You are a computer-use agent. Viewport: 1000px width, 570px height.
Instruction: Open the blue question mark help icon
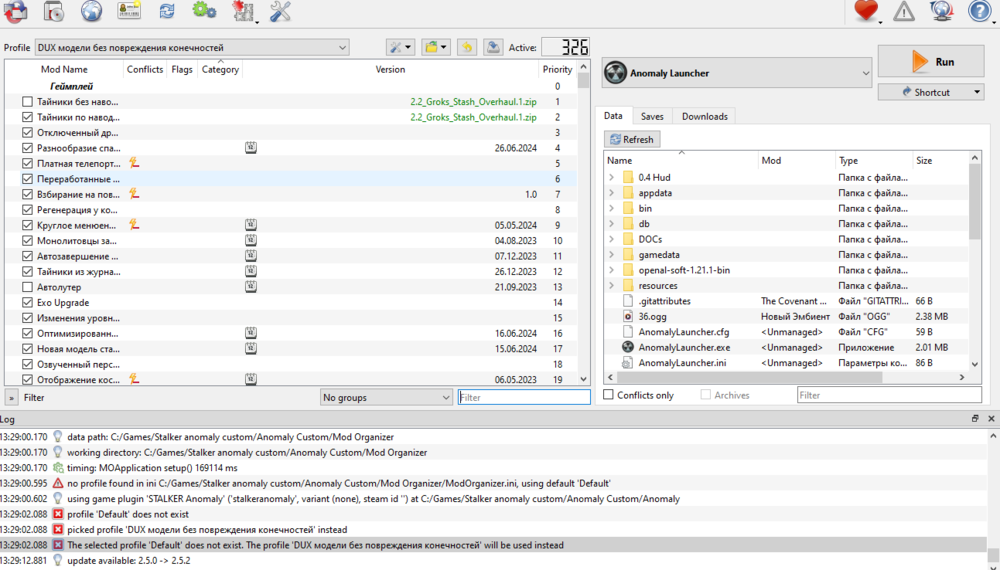980,12
